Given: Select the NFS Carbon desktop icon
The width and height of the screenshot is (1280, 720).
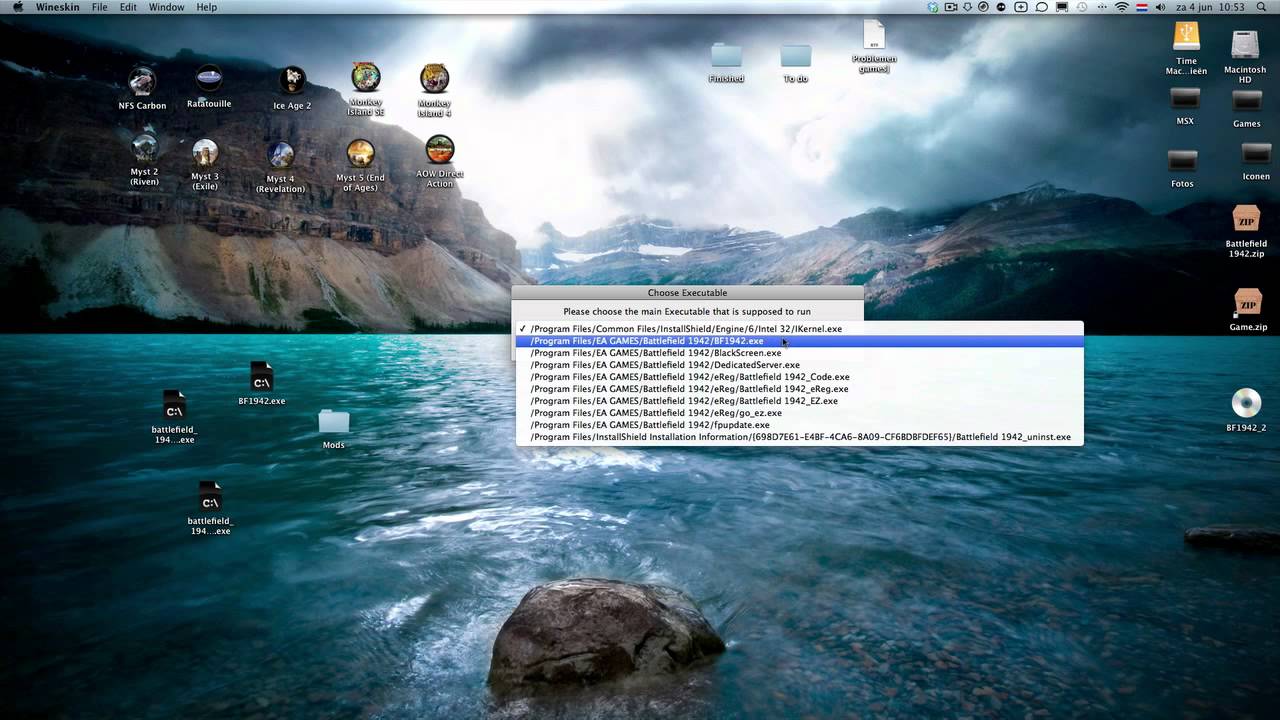Looking at the screenshot, I should click(142, 81).
